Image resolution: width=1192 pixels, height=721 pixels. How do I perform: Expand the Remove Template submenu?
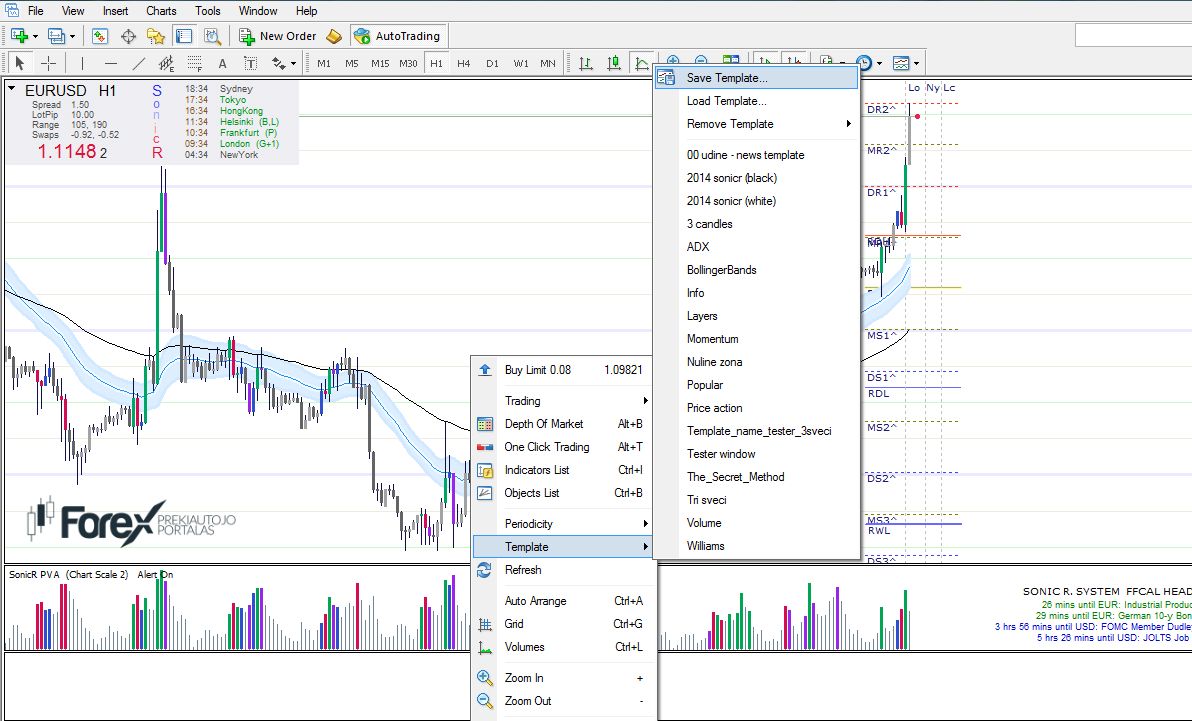click(757, 124)
